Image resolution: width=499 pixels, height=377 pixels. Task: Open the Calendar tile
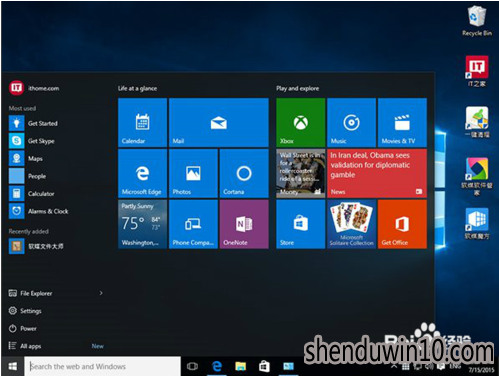pos(142,122)
